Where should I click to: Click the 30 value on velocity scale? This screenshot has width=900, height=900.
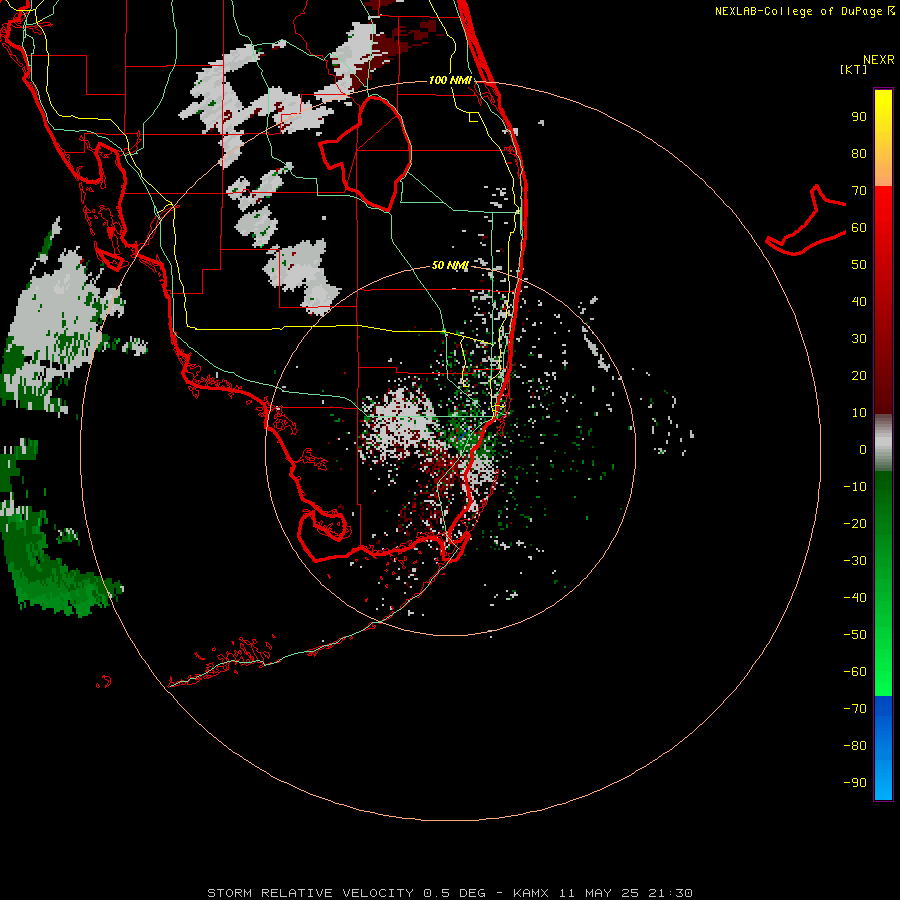[x=859, y=339]
